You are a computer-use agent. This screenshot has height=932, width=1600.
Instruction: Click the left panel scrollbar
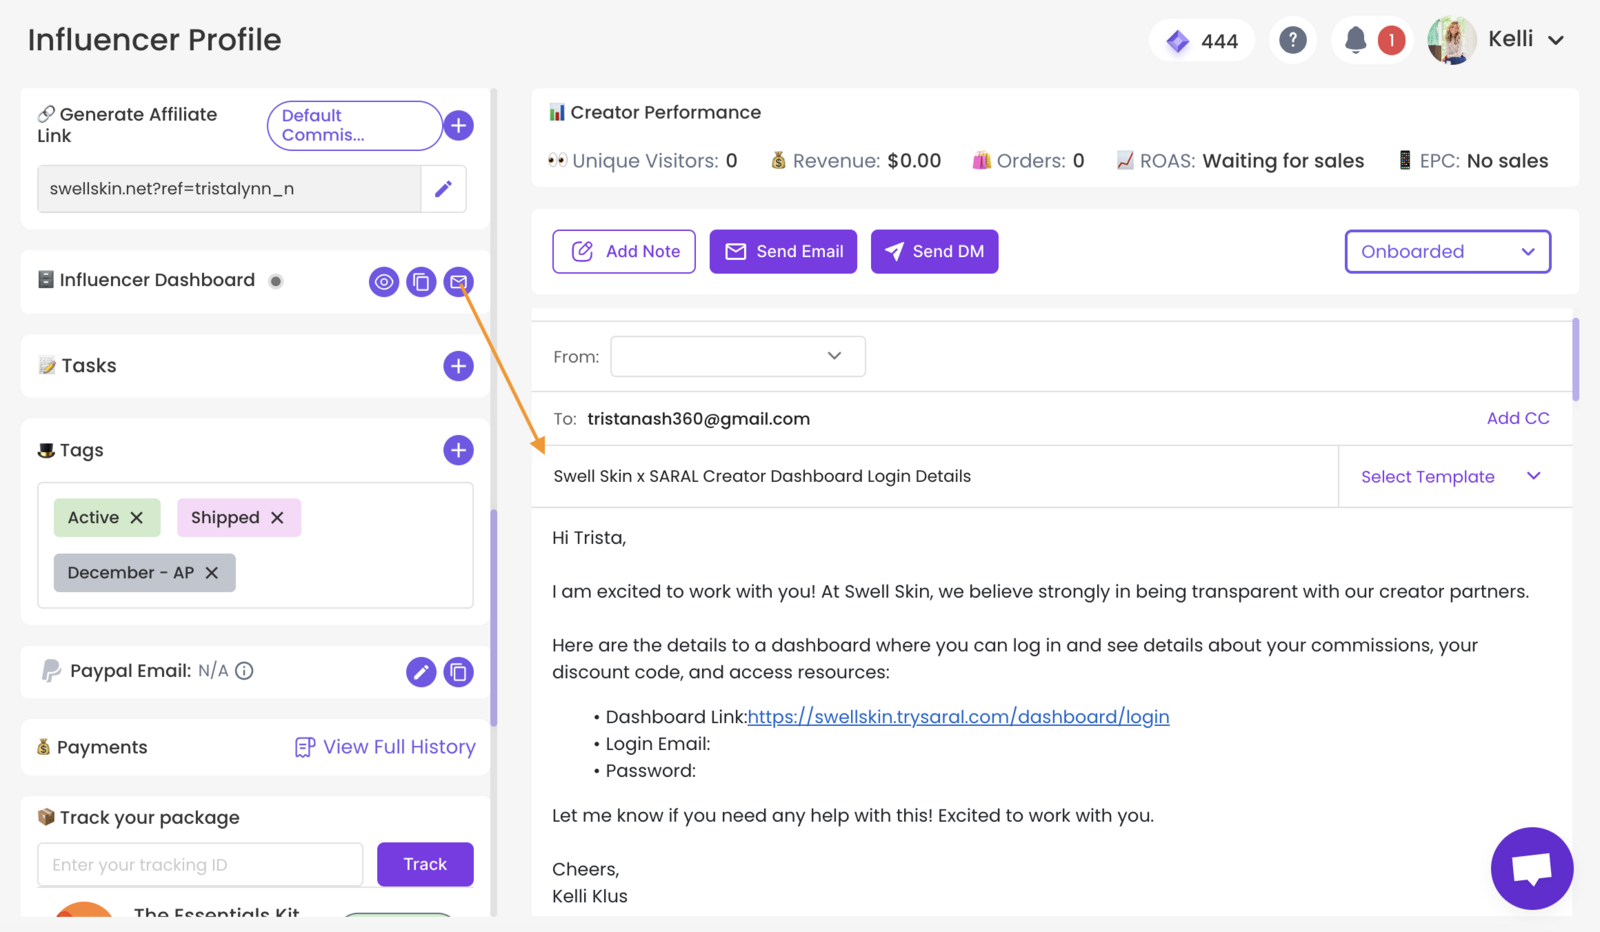[494, 617]
